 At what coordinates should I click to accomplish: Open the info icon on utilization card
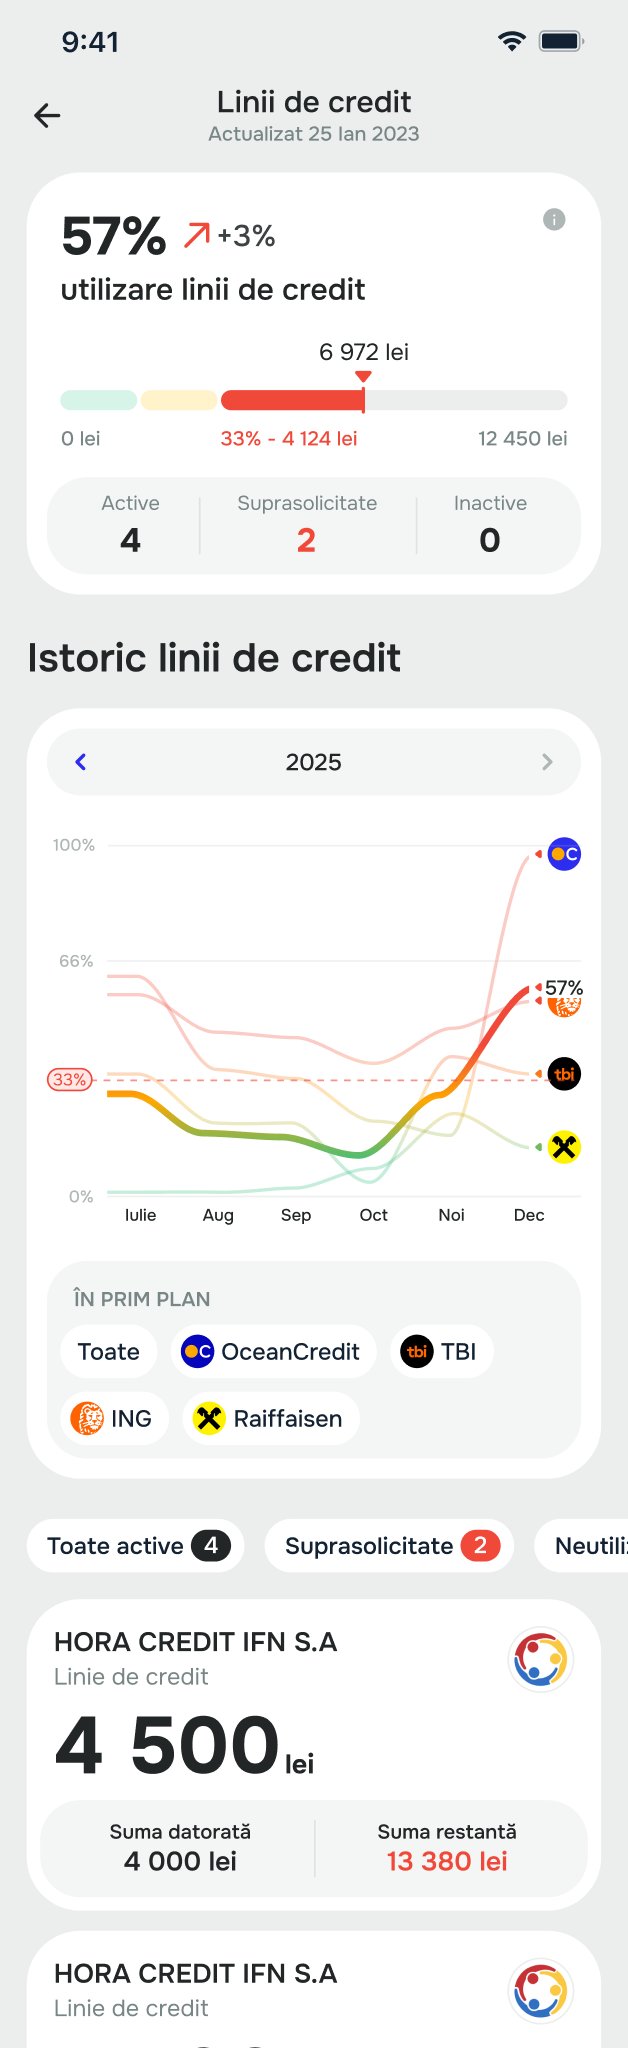[x=554, y=219]
